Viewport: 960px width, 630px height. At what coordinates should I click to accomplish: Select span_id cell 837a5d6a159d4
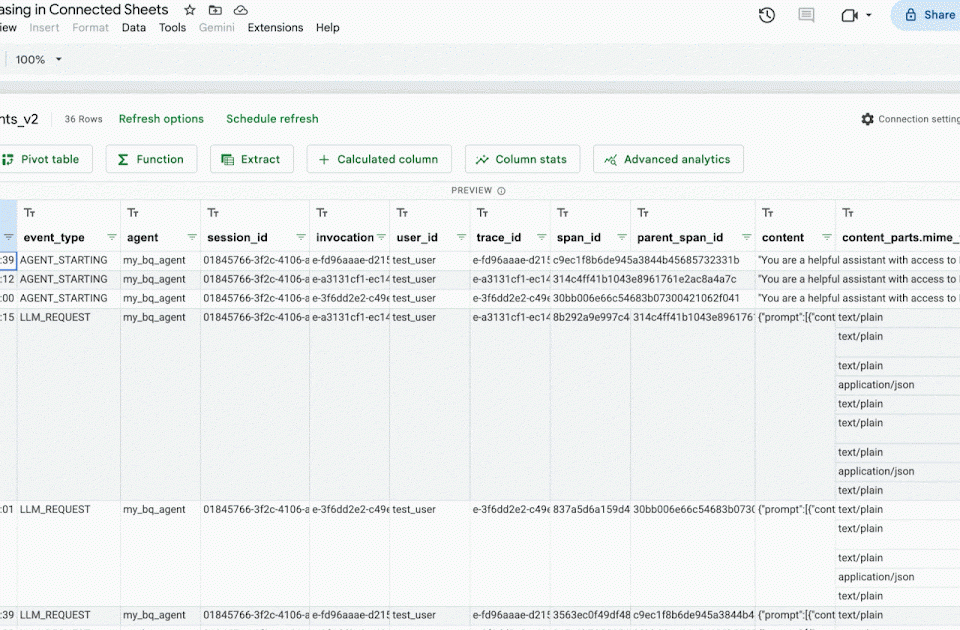coord(591,509)
